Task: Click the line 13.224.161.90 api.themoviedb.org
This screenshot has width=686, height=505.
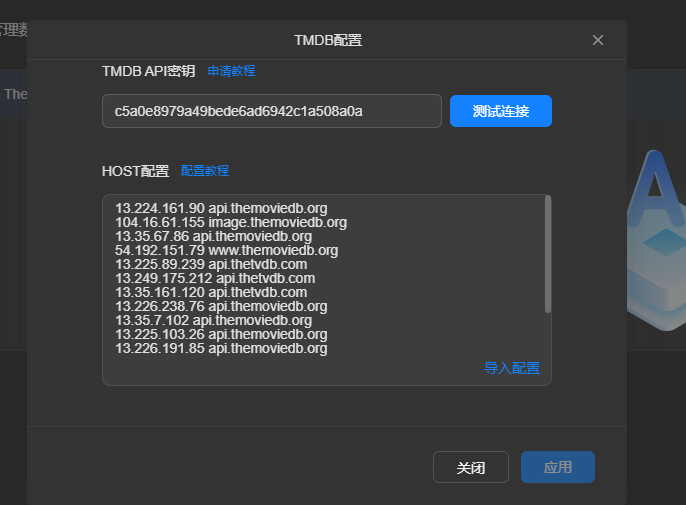Action: pos(221,208)
